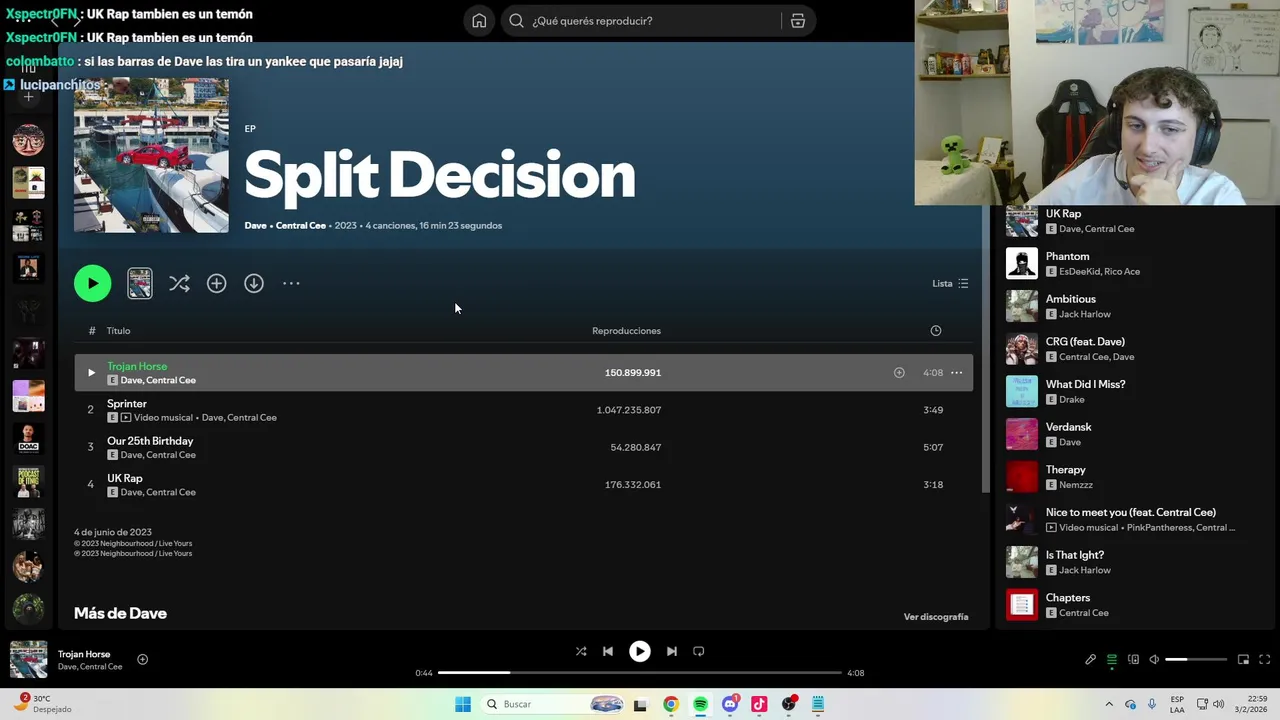This screenshot has width=1280, height=720.
Task: Open Chrome from the taskbar
Action: point(671,704)
